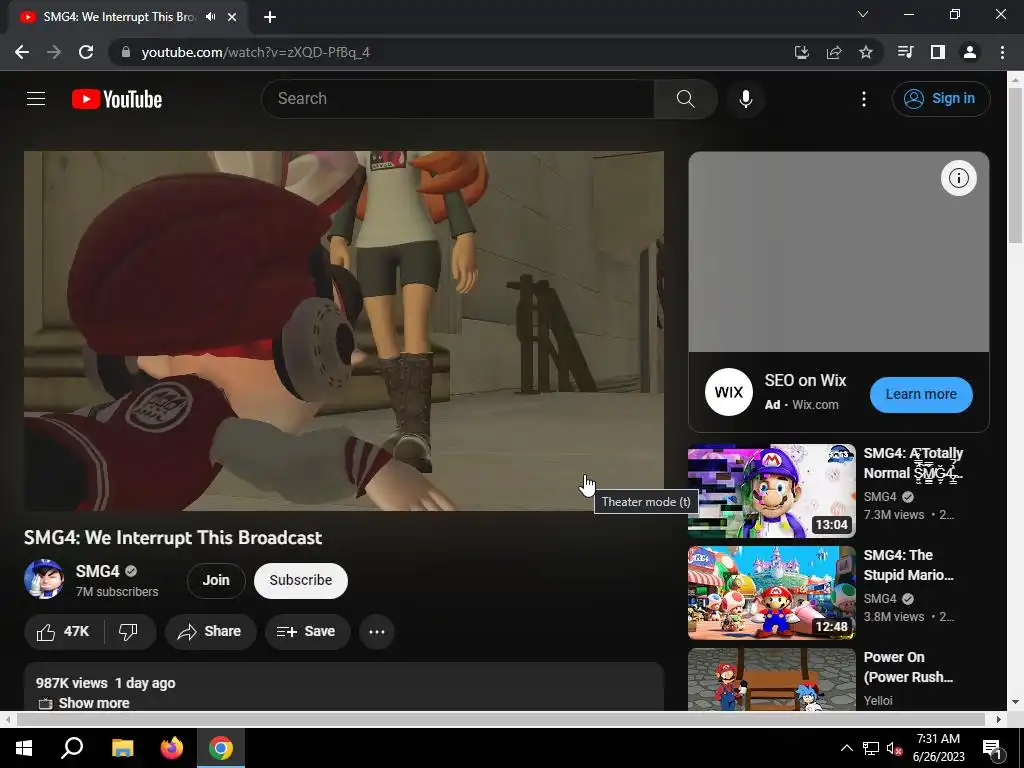1024x768 pixels.
Task: Click the scroll down arrow
Action: (1015, 702)
